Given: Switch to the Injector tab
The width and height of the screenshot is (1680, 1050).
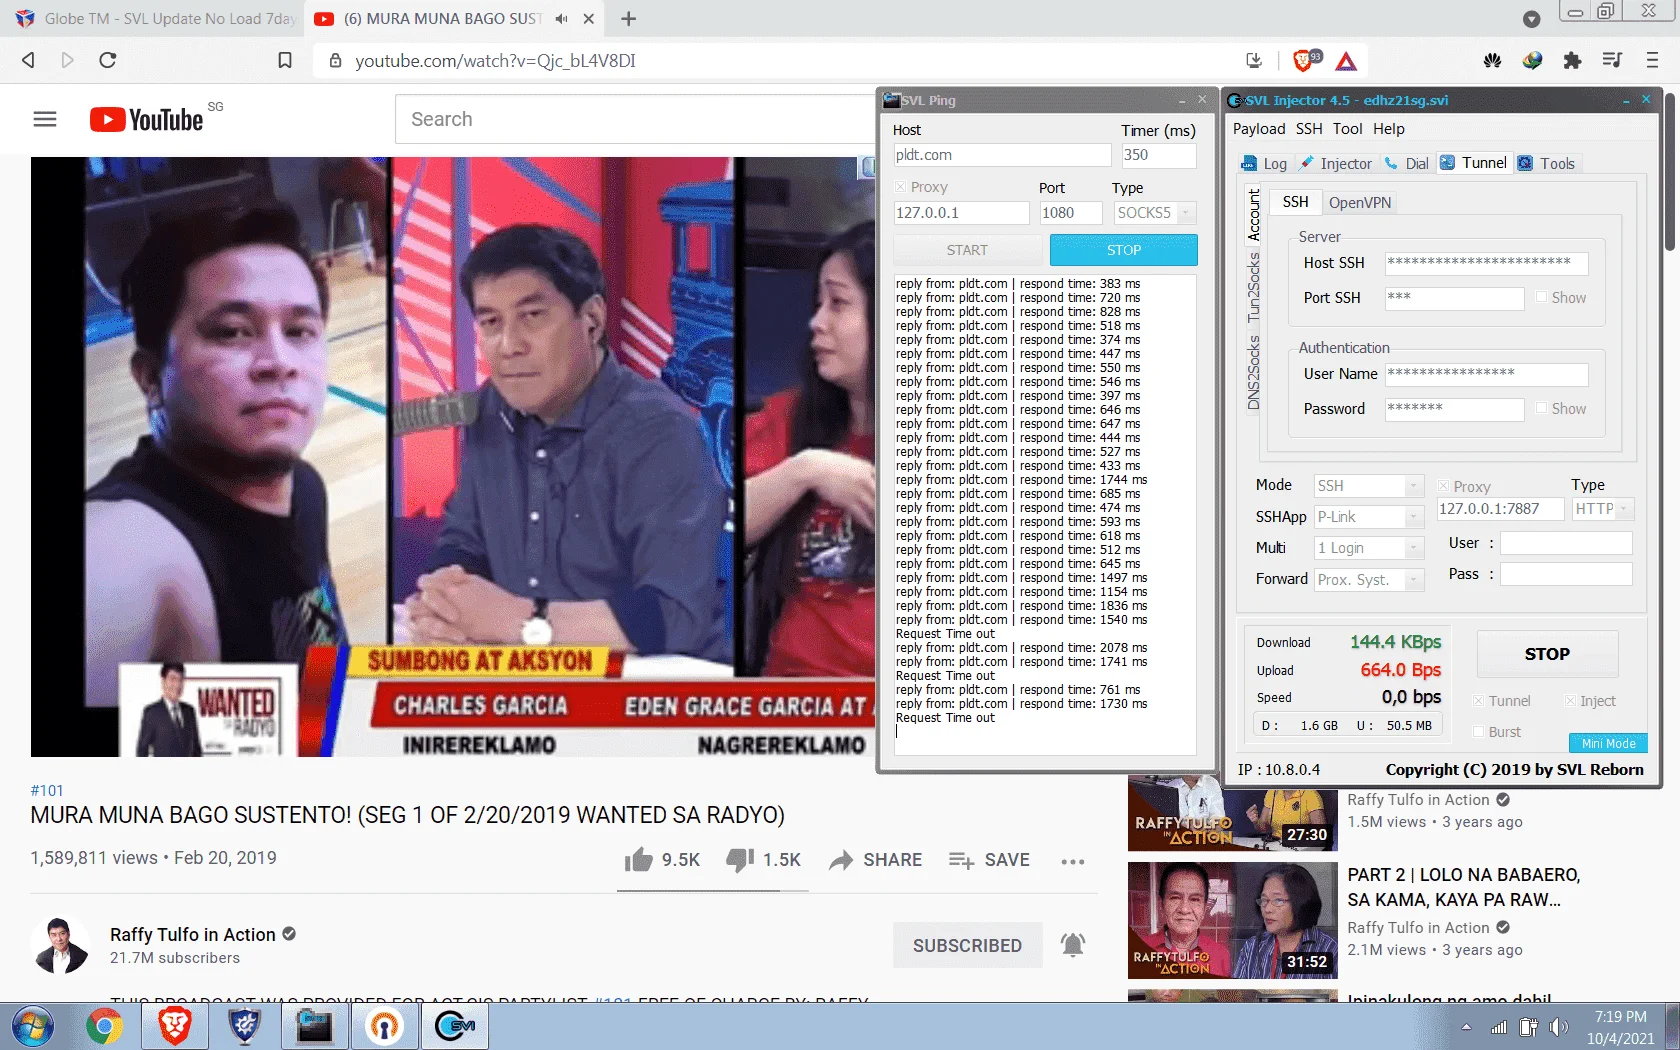Looking at the screenshot, I should (1335, 164).
